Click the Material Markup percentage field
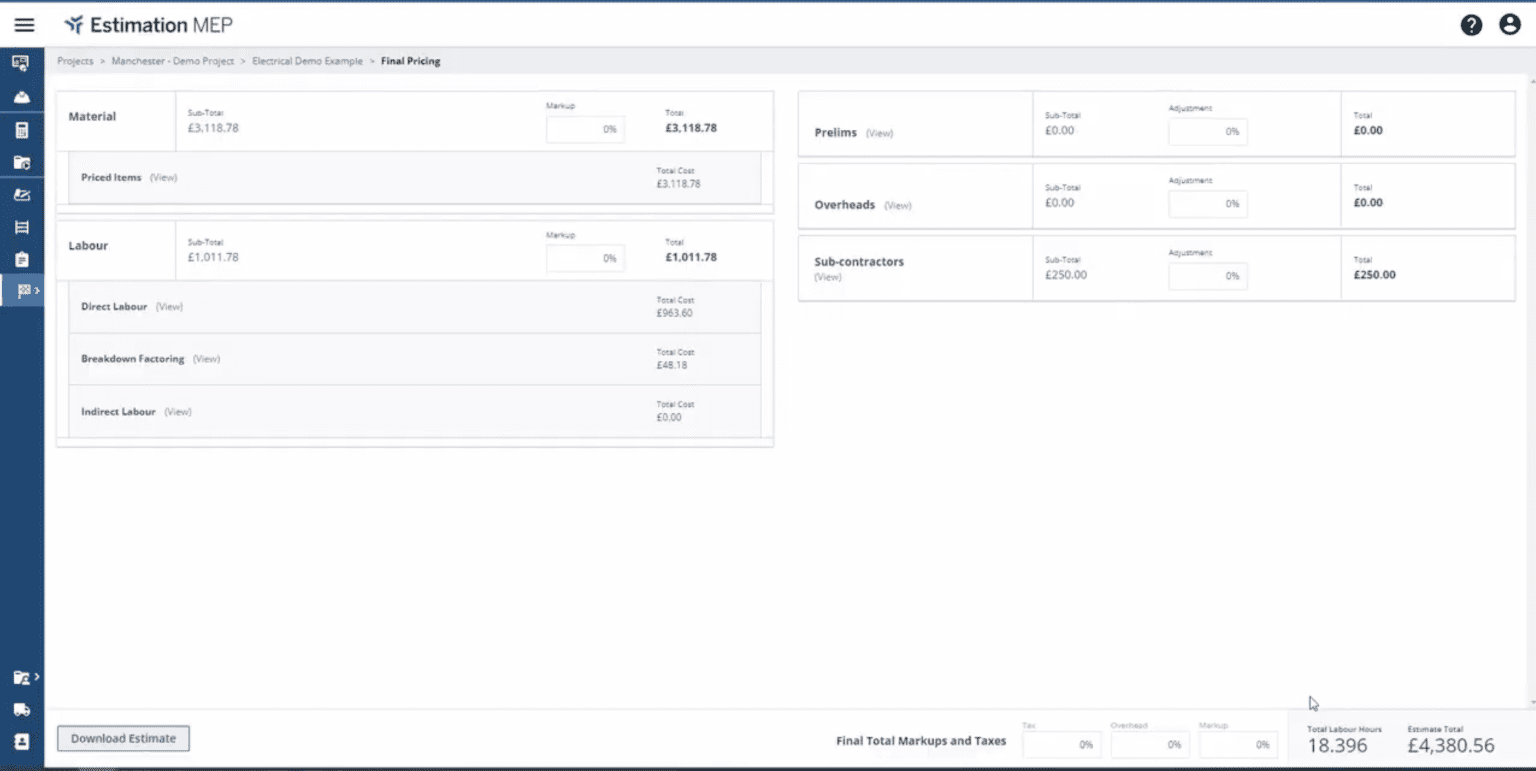The width and height of the screenshot is (1536, 771). (585, 129)
